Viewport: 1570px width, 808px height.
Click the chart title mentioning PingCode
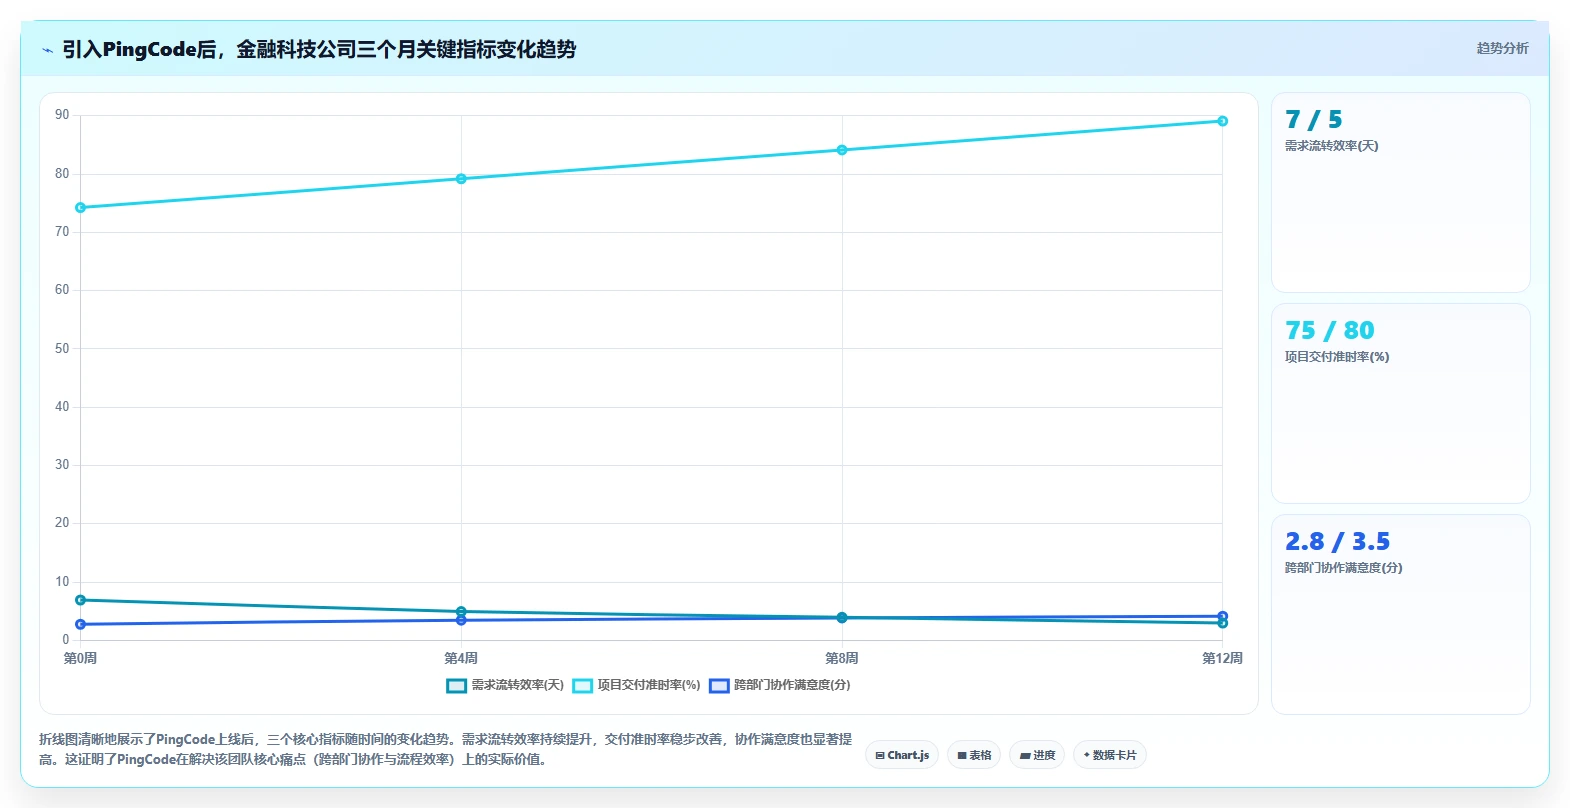click(319, 49)
